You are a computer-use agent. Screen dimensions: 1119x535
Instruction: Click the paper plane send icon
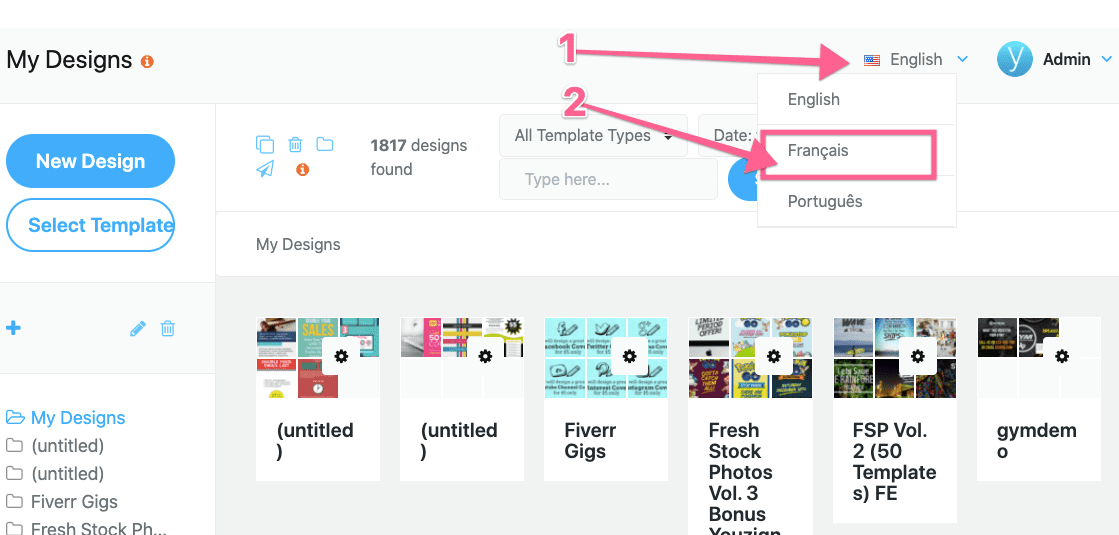265,169
